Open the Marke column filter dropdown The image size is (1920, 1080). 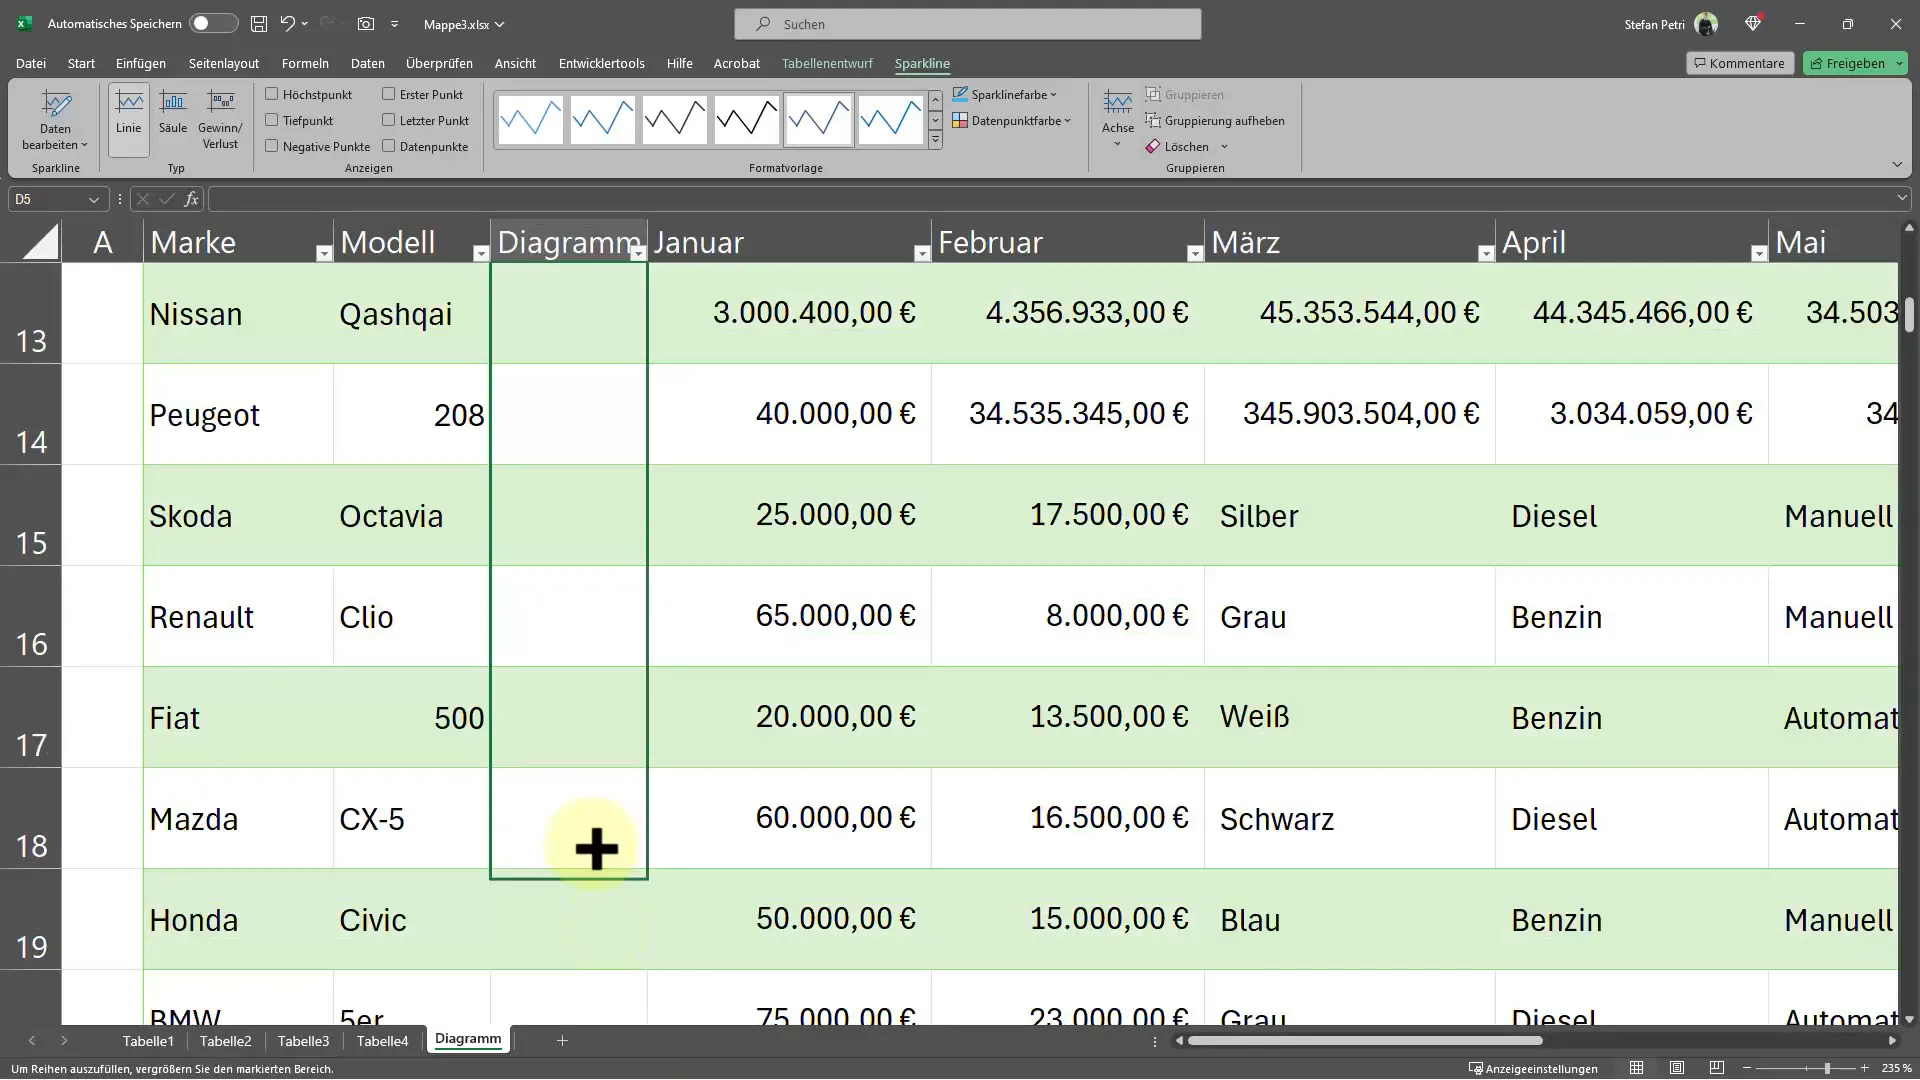point(323,254)
